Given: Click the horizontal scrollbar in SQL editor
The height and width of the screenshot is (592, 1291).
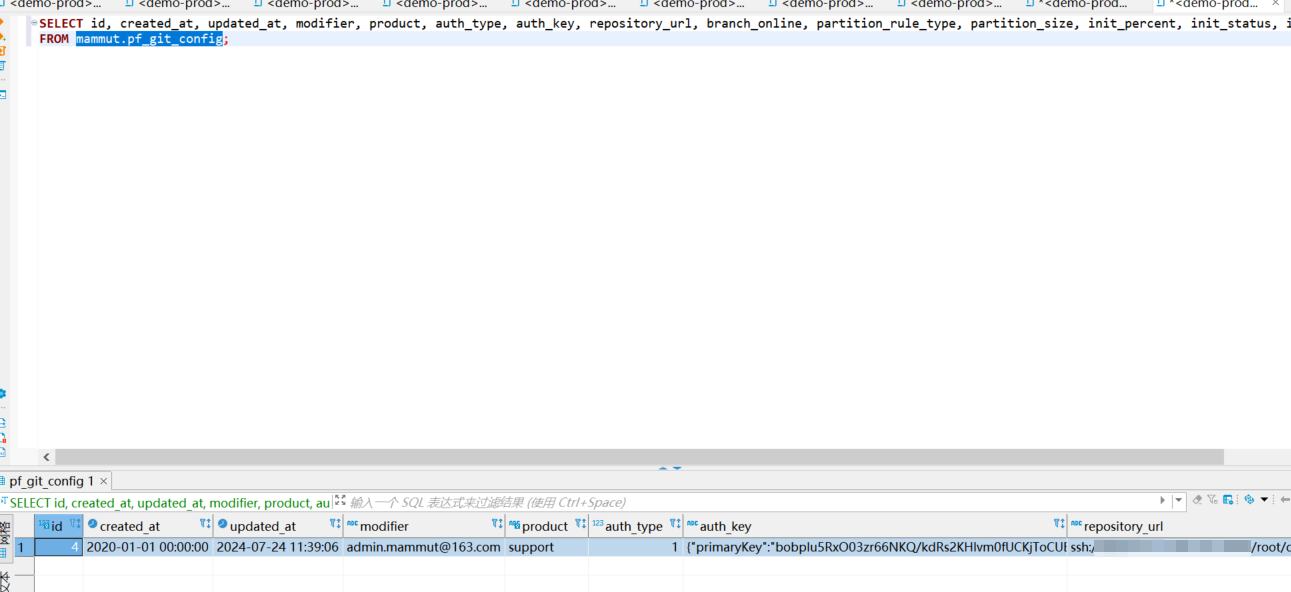Looking at the screenshot, I should [x=640, y=457].
